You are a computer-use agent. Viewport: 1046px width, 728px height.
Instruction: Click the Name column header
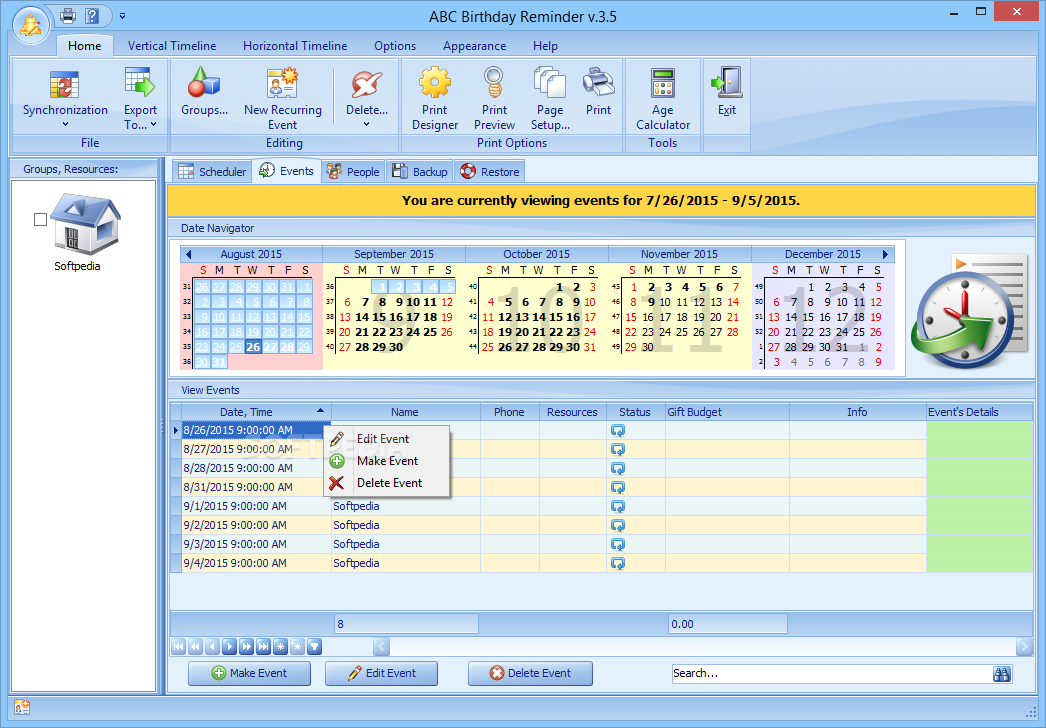[x=405, y=412]
